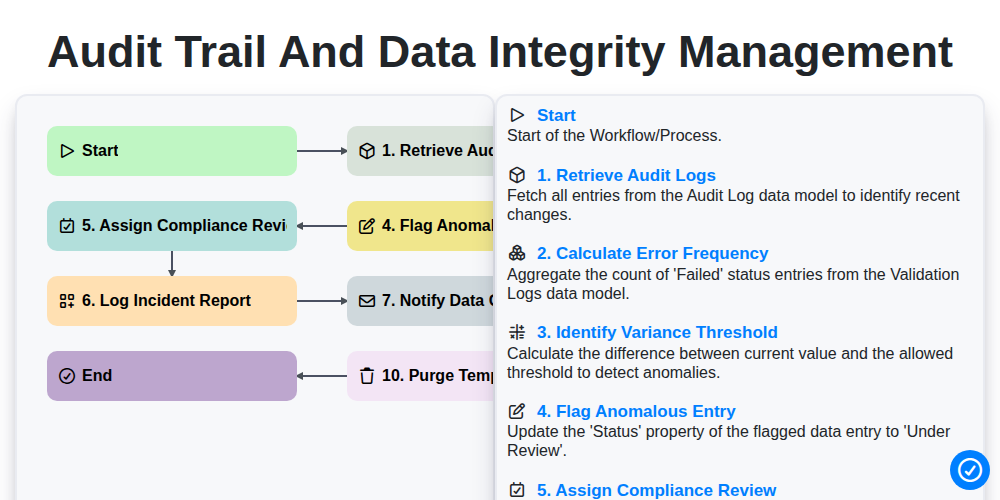Click the stacked cubes icon beside Calculate Error Frequency

(x=517, y=253)
